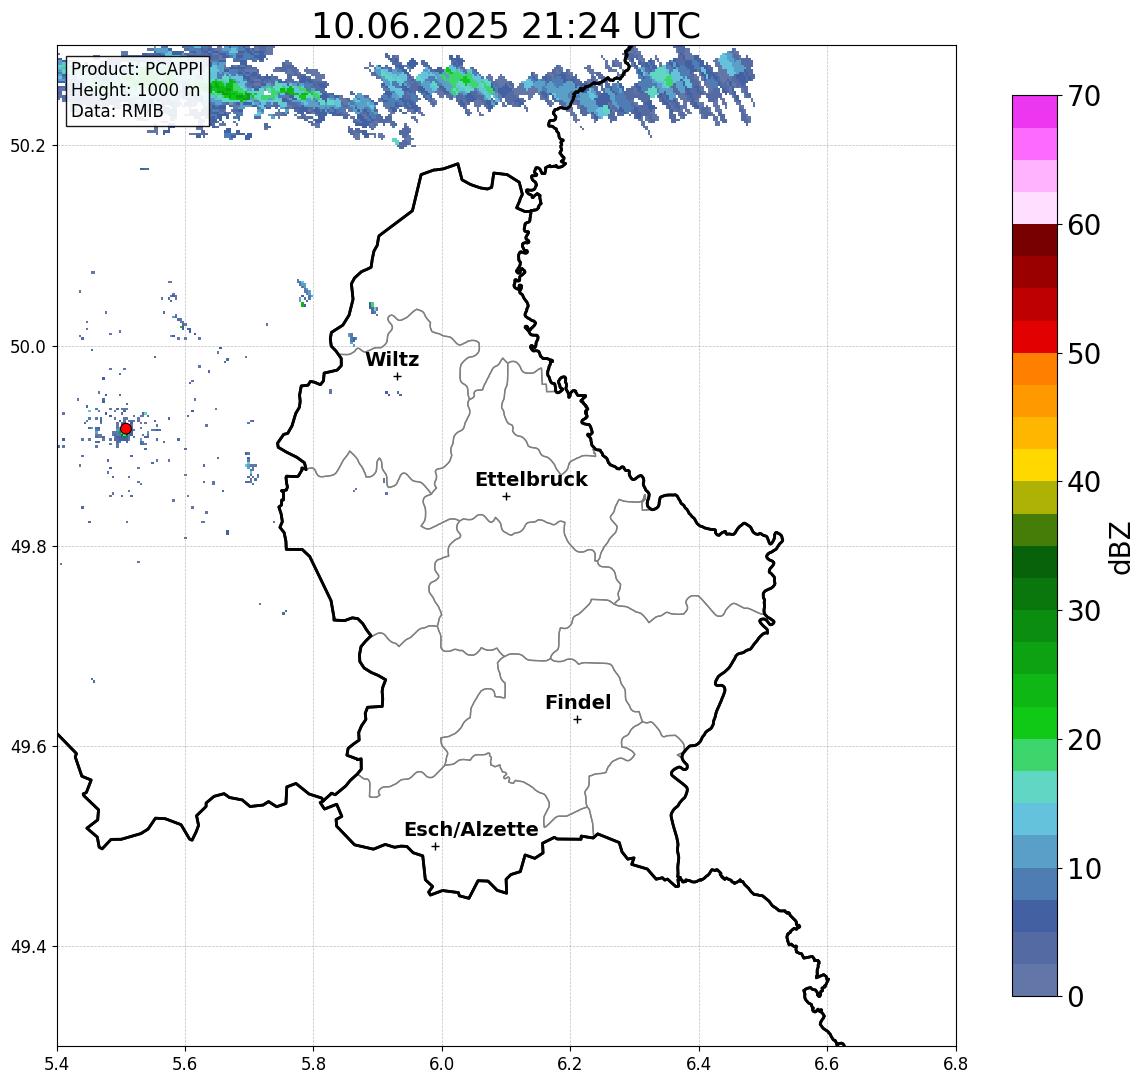
Task: Click the Wiltz station cross marker
Action: 397,376
